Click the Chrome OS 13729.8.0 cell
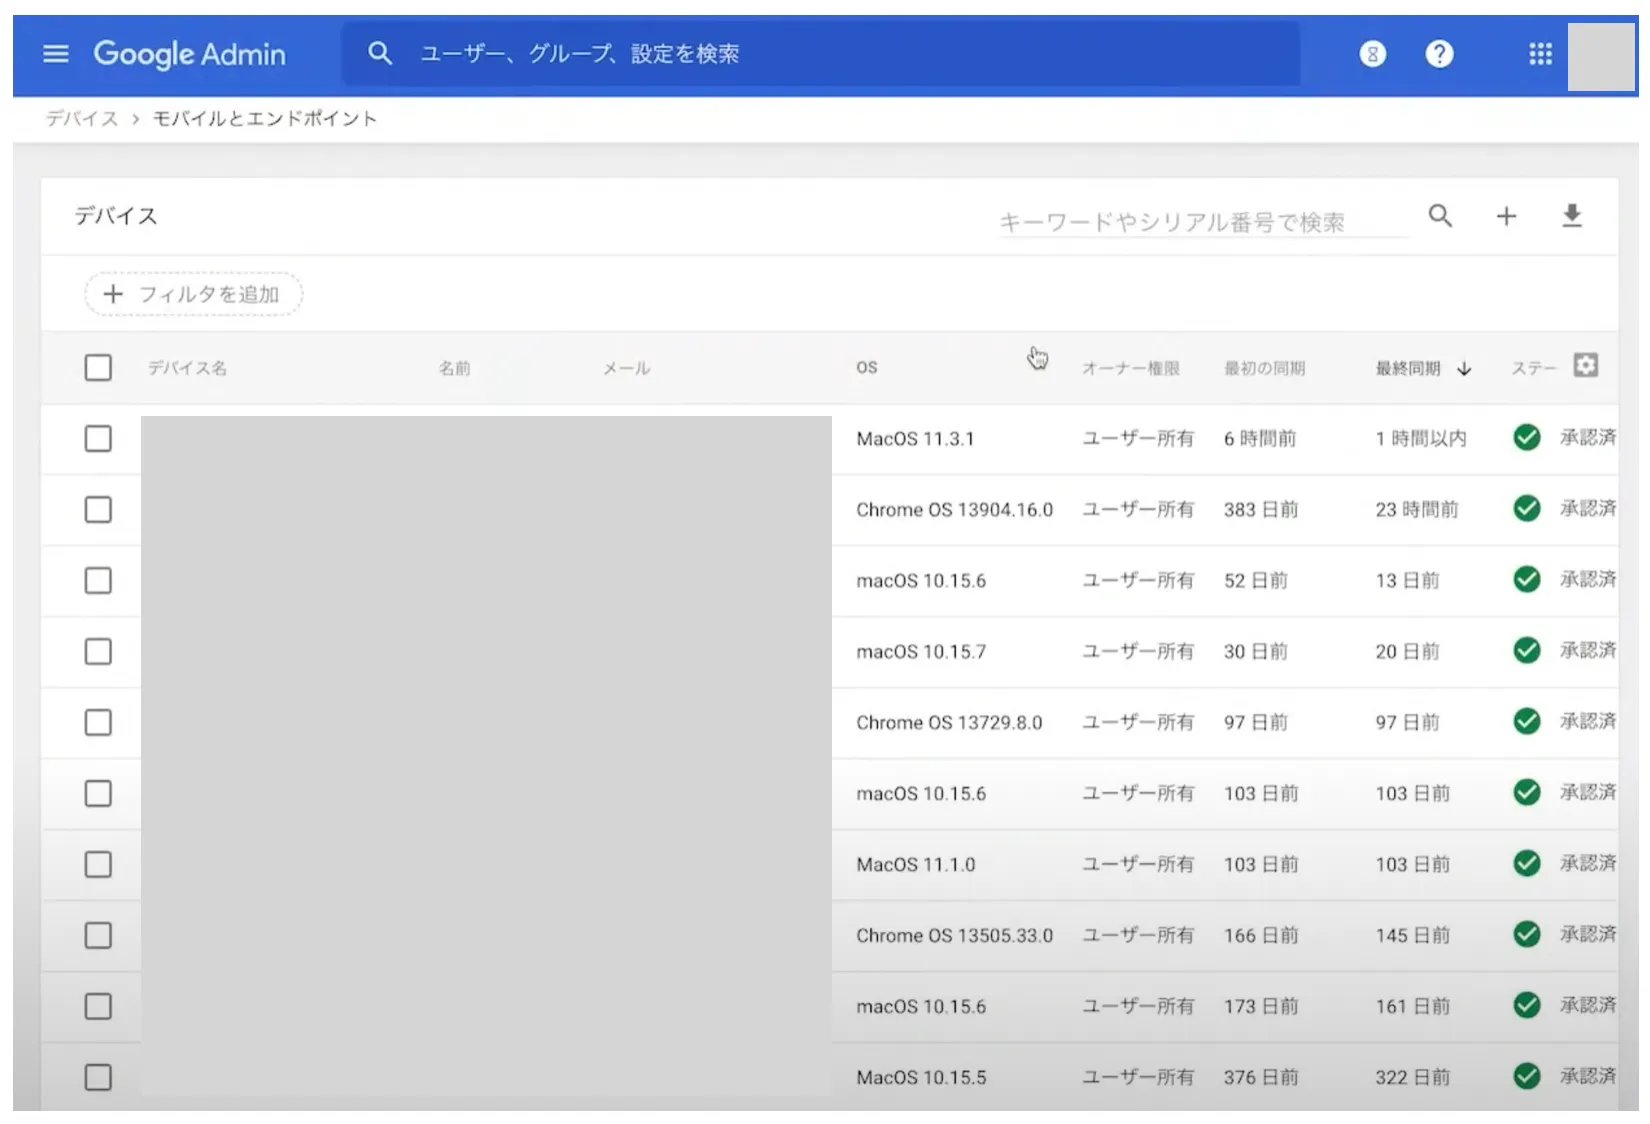The height and width of the screenshot is (1124, 1650). tap(949, 723)
